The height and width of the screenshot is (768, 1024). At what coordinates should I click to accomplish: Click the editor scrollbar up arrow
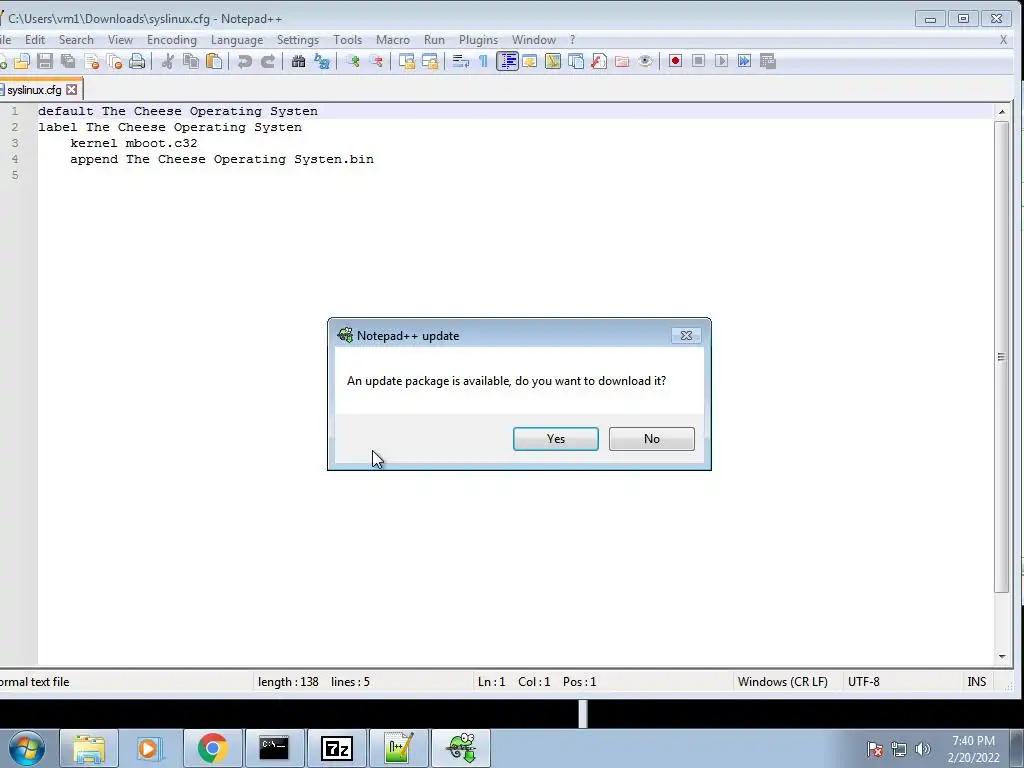tap(1002, 112)
